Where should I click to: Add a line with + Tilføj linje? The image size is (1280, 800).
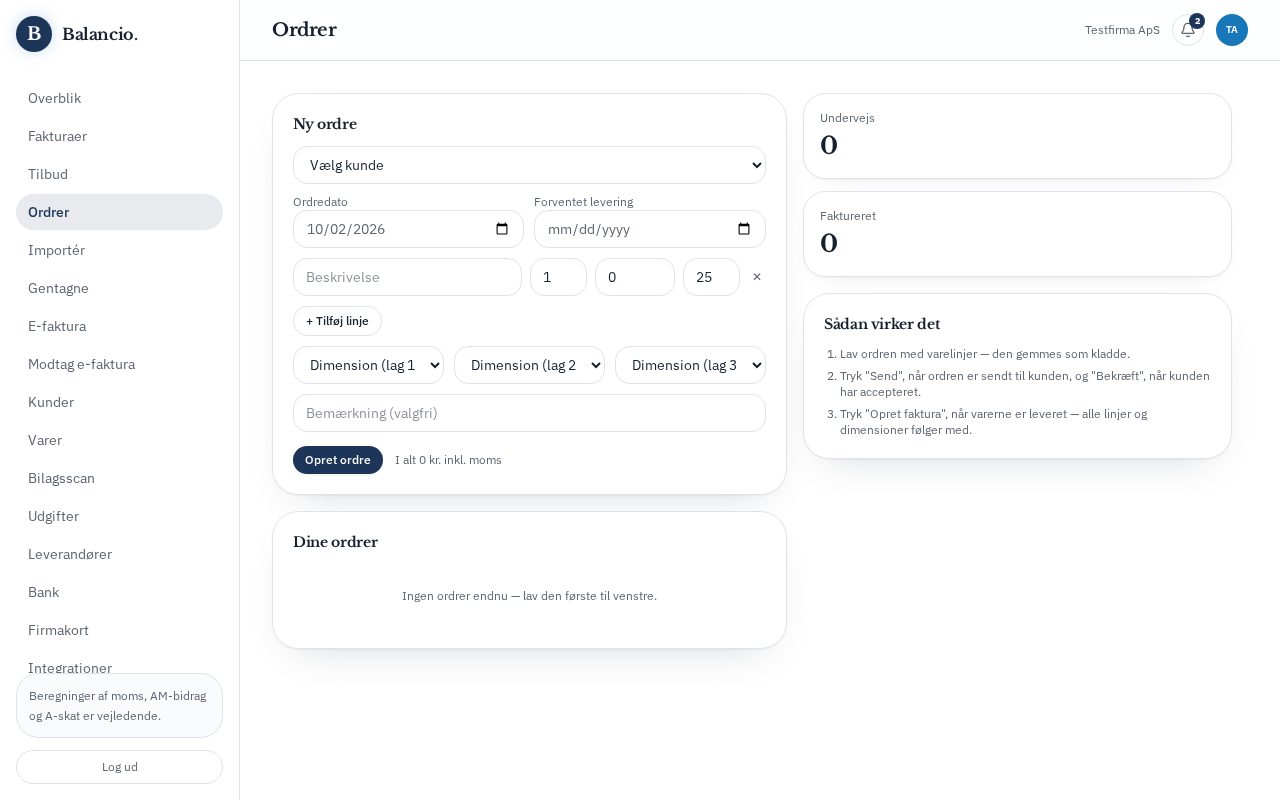[x=337, y=321]
